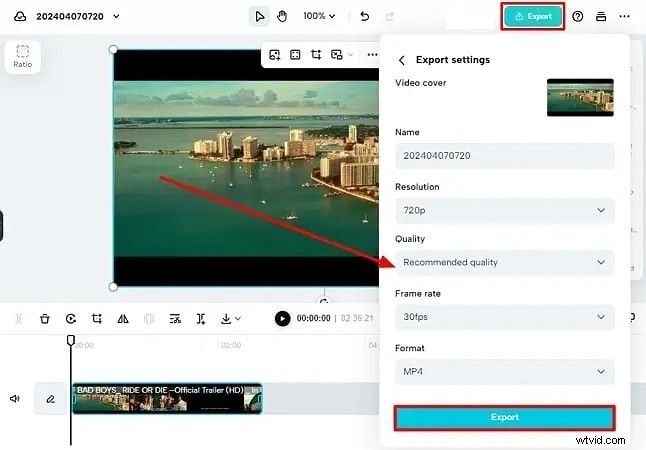Open the layout panel icon
646x450 pixels.
tap(601, 16)
